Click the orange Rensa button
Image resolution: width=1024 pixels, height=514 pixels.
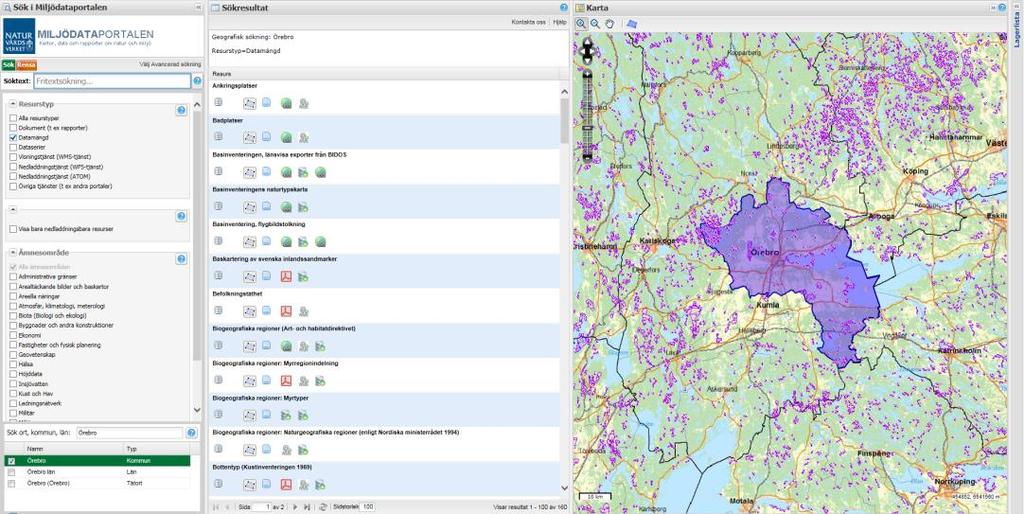pos(27,65)
